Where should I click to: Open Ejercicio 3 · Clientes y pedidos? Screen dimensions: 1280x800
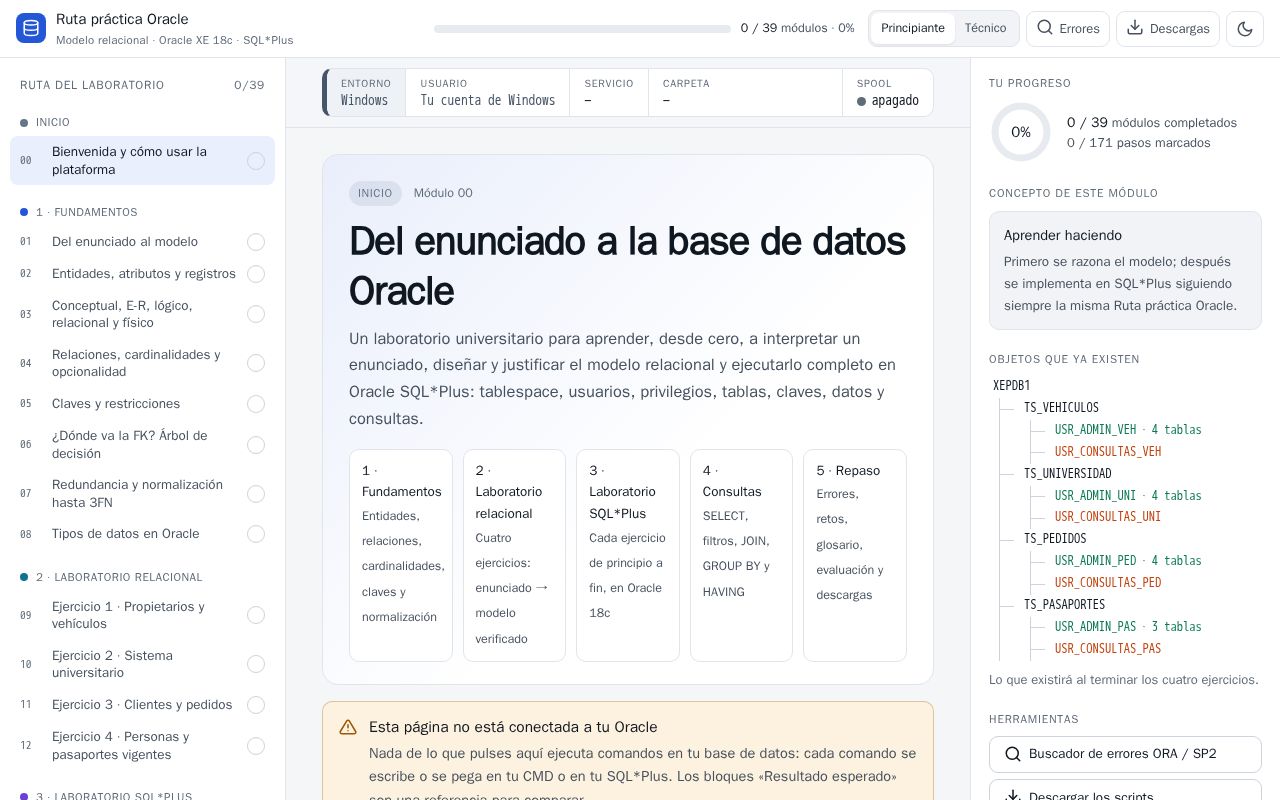tap(142, 705)
